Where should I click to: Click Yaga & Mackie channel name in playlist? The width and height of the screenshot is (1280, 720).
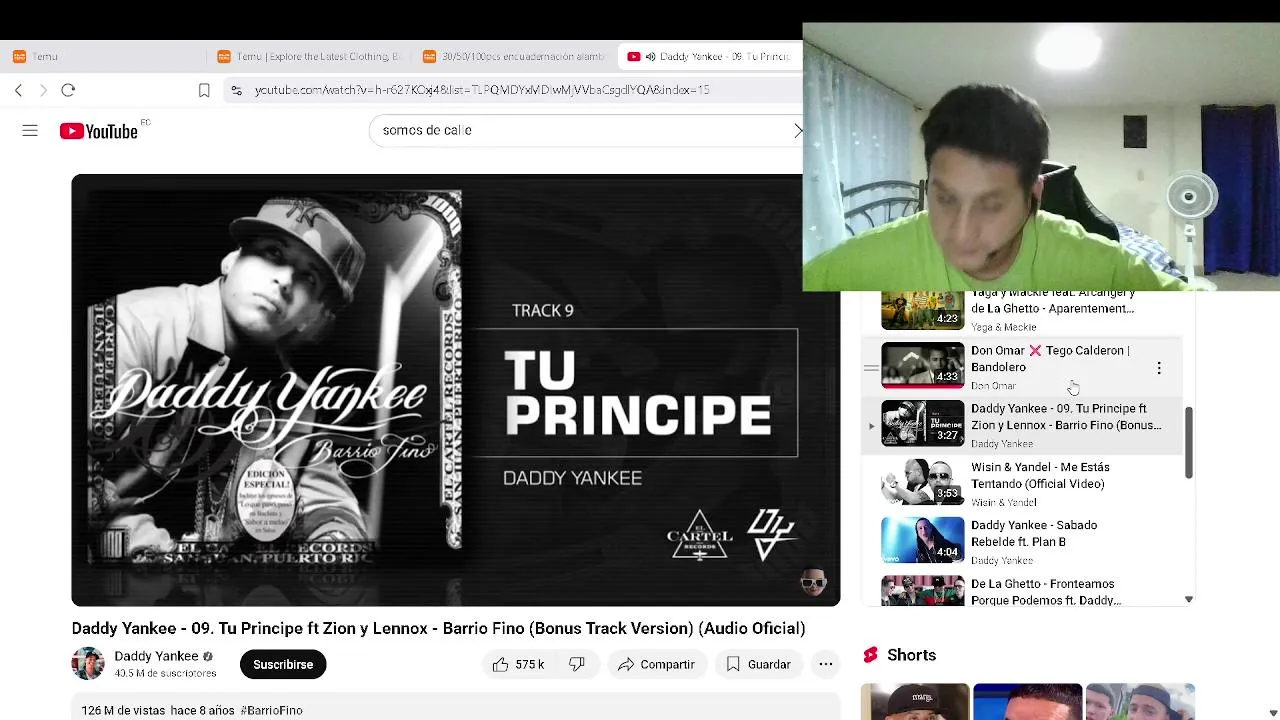1003,327
